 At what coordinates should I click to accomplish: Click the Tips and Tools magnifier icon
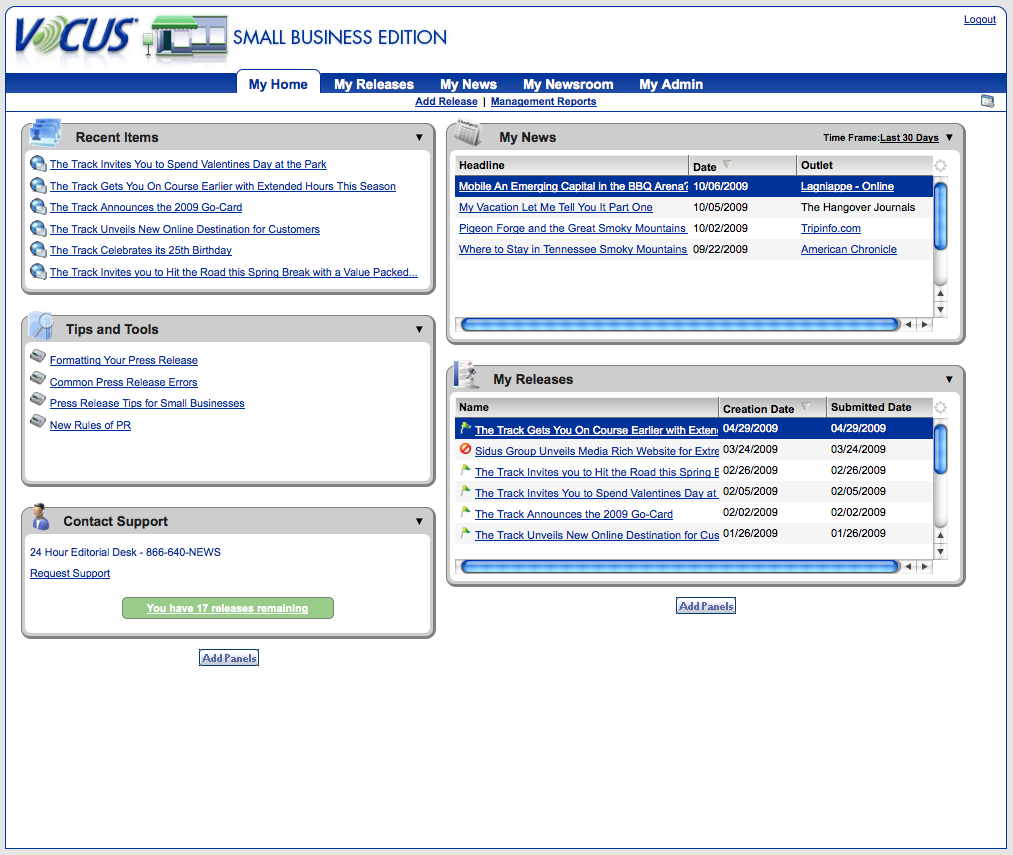(x=43, y=326)
